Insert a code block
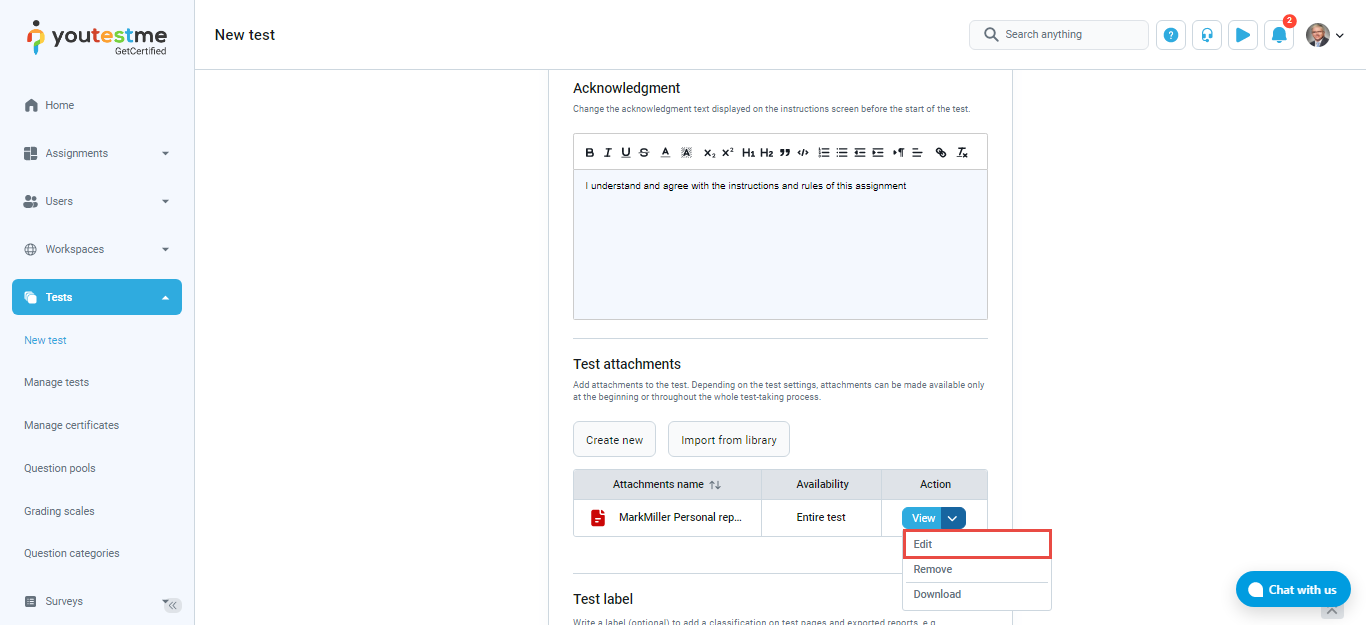The width and height of the screenshot is (1366, 625). coord(803,153)
